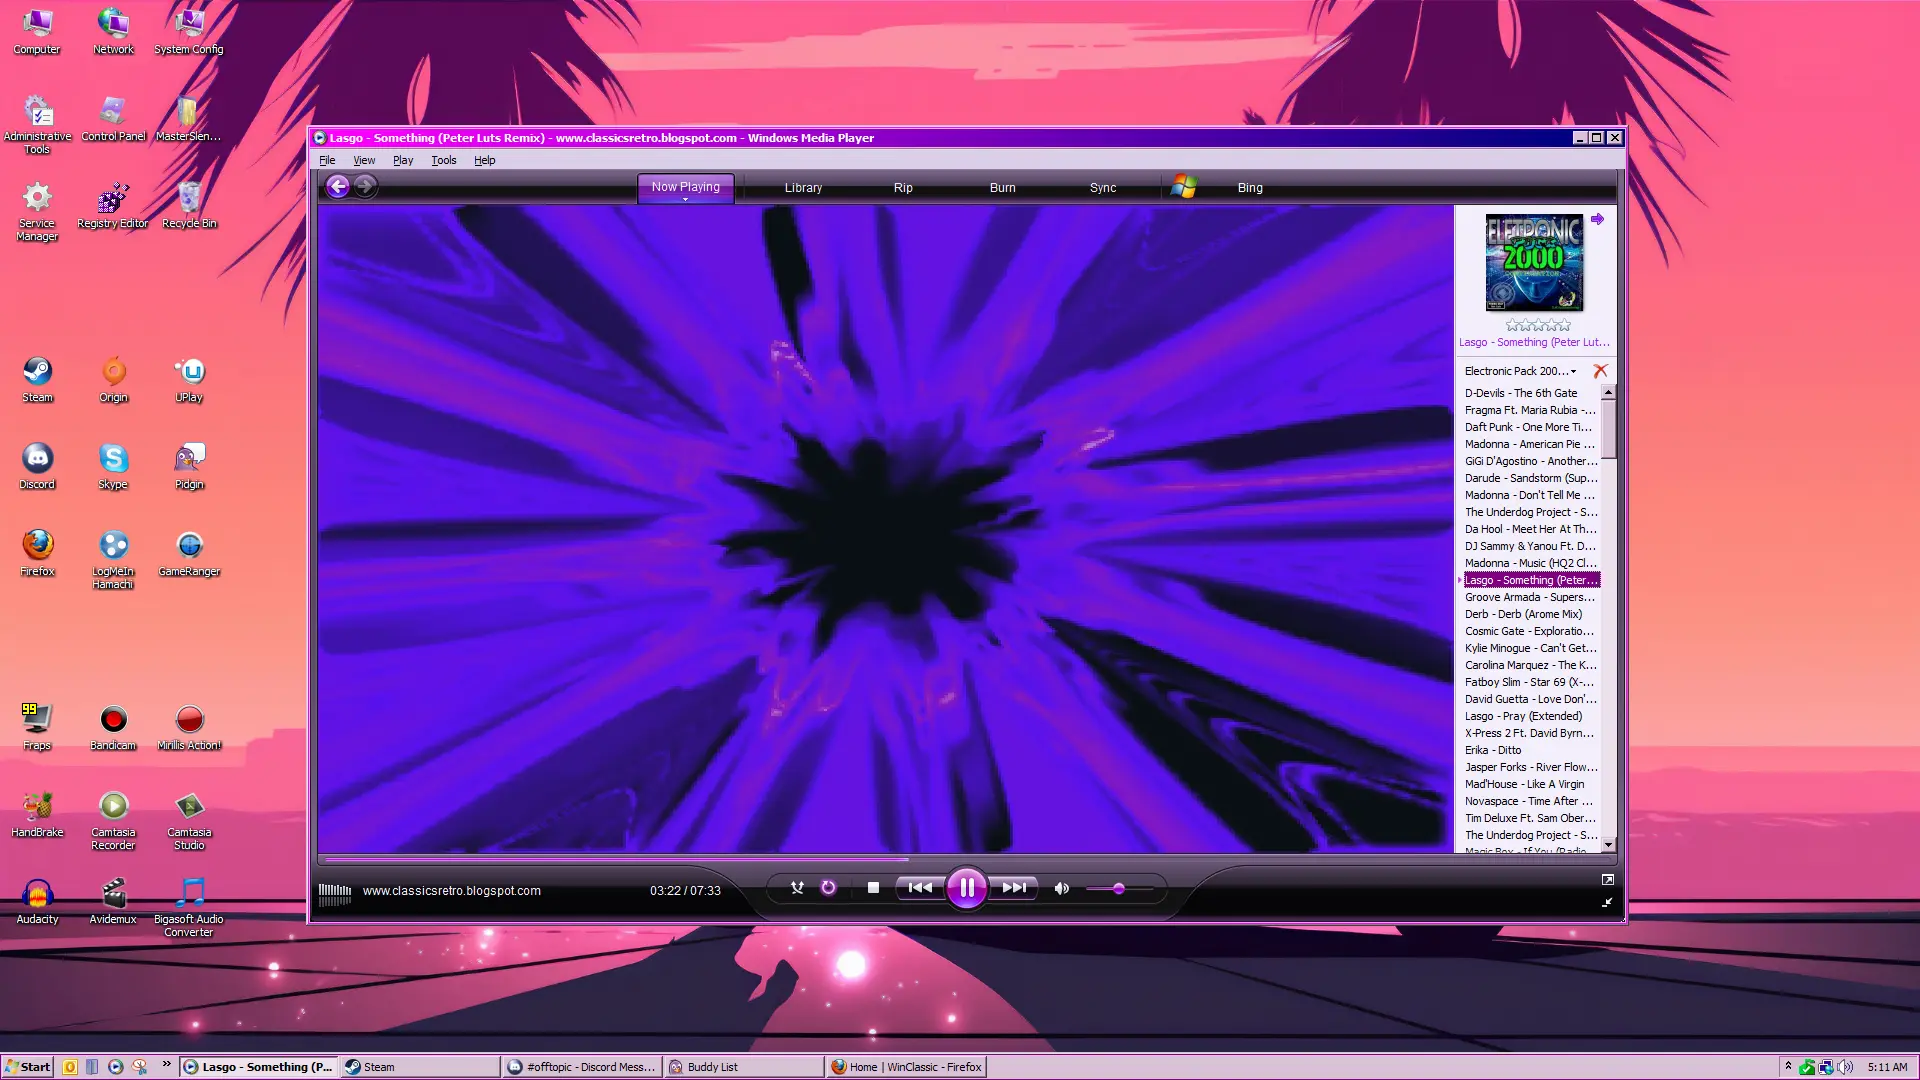Image resolution: width=1920 pixels, height=1080 pixels.
Task: Open the Discord desktop icon
Action: pos(37,466)
